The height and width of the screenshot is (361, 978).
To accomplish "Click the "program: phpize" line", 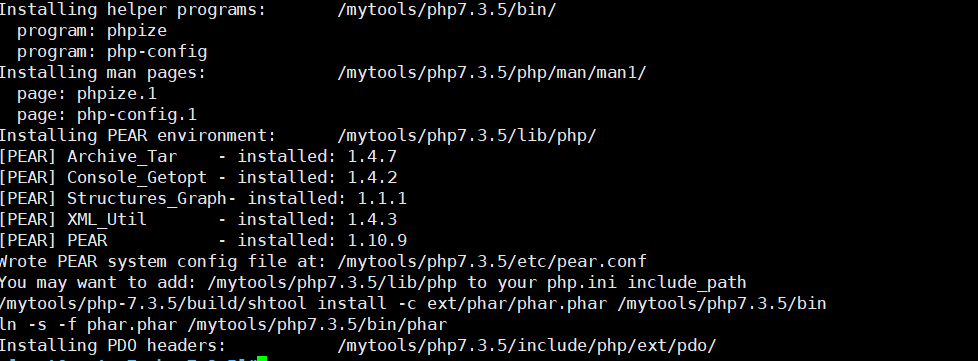I will coord(92,31).
